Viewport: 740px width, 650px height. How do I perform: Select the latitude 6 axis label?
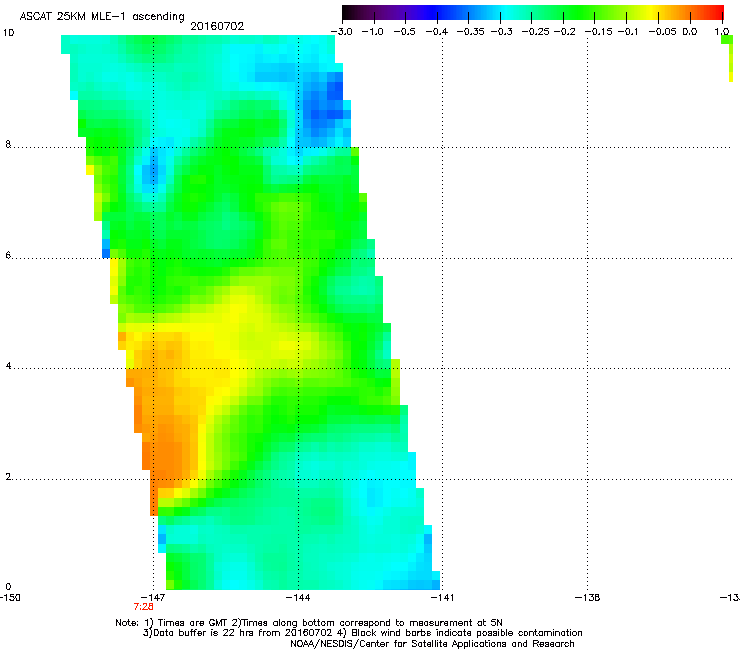coord(8,255)
